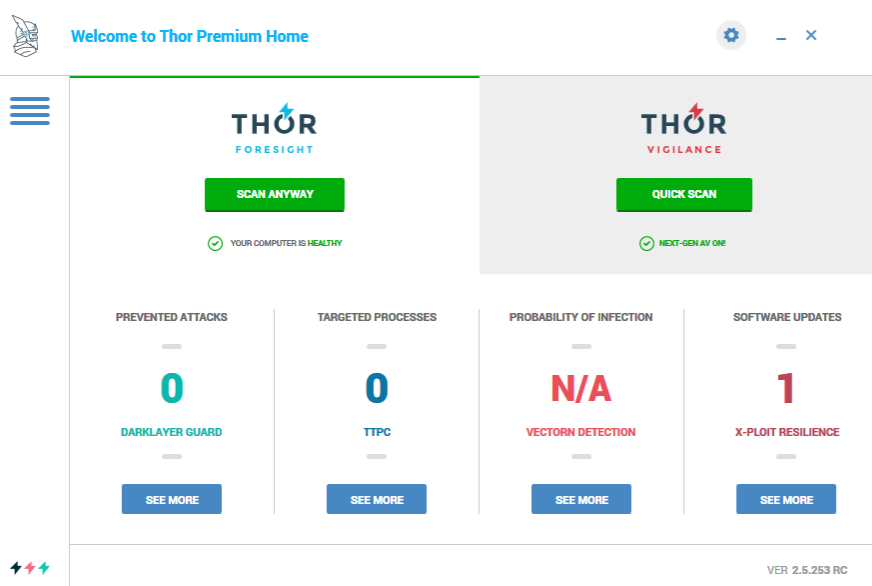
Task: Click the Thor Vigilance logo
Action: 684,129
